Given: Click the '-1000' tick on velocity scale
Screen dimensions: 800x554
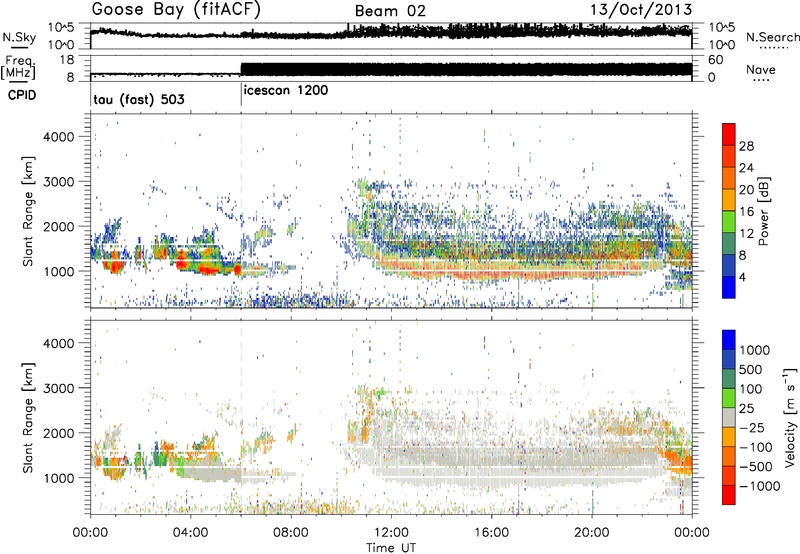Looking at the screenshot, I should tap(759, 486).
